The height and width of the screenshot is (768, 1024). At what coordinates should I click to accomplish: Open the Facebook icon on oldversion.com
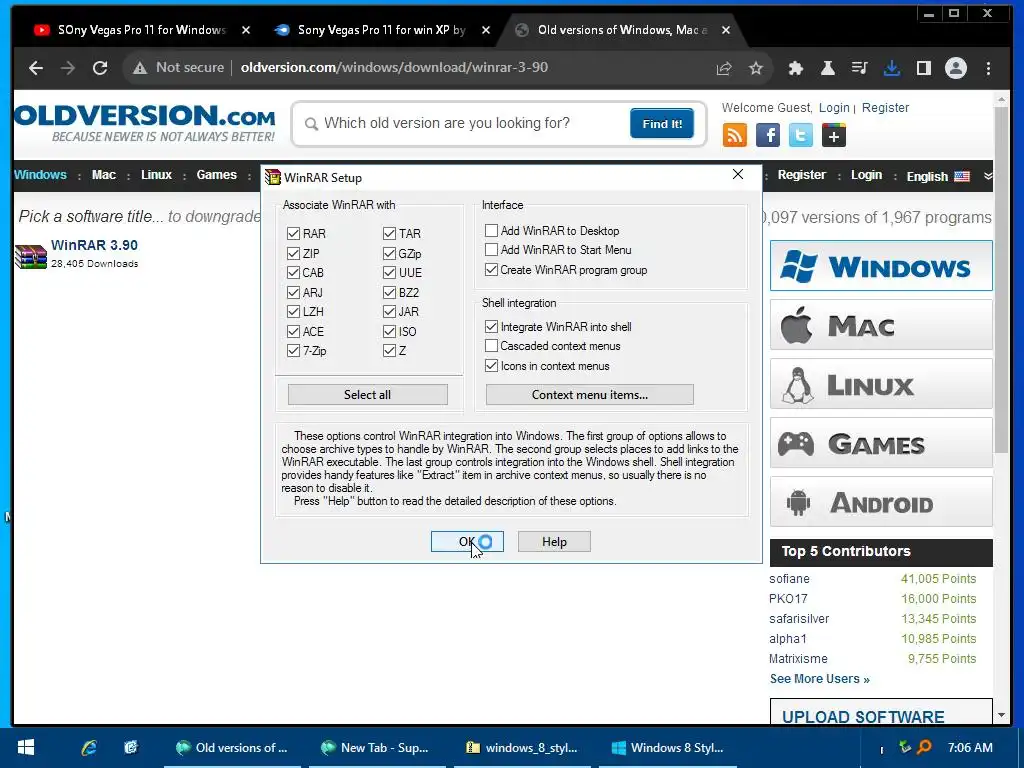768,135
